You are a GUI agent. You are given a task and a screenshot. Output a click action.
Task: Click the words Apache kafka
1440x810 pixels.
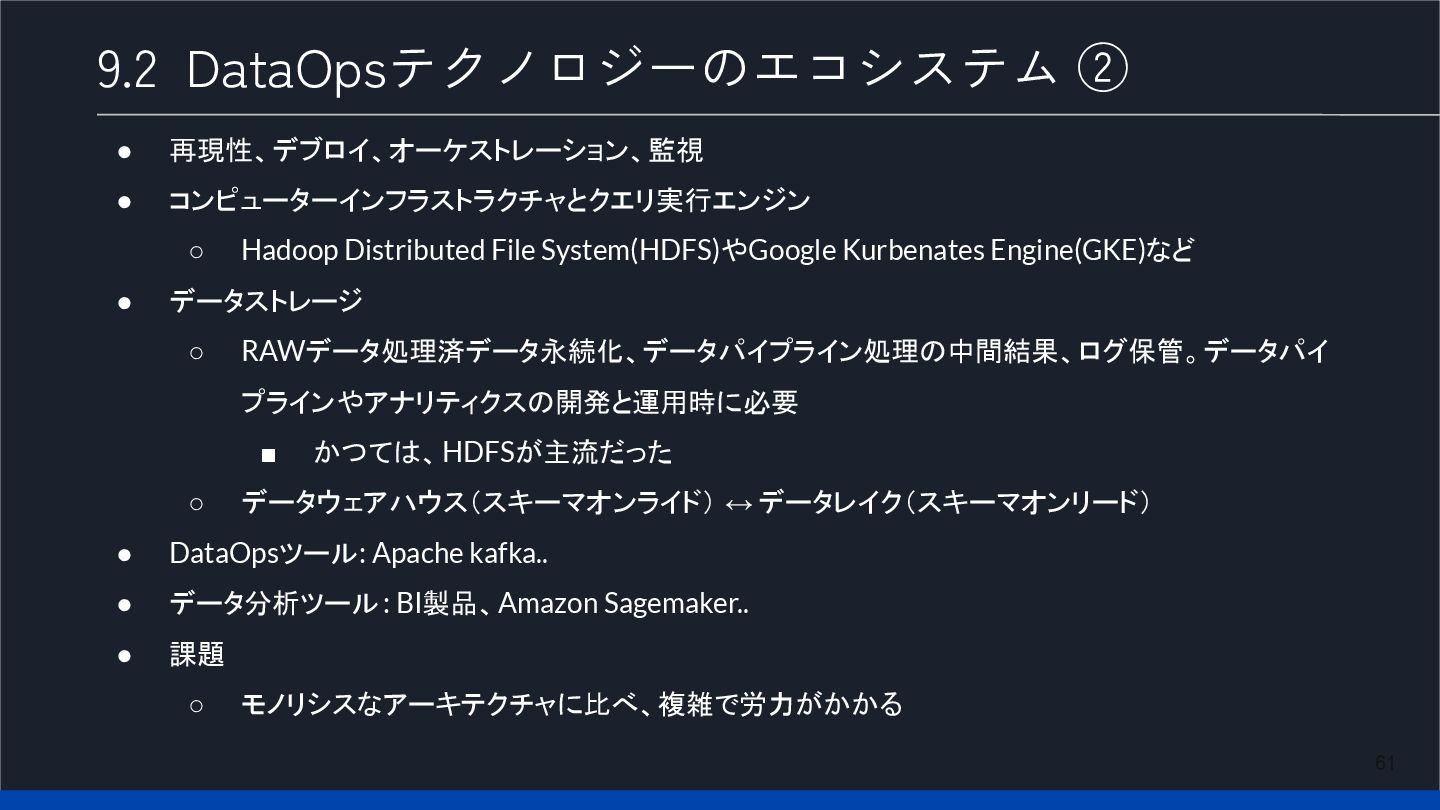tap(459, 553)
